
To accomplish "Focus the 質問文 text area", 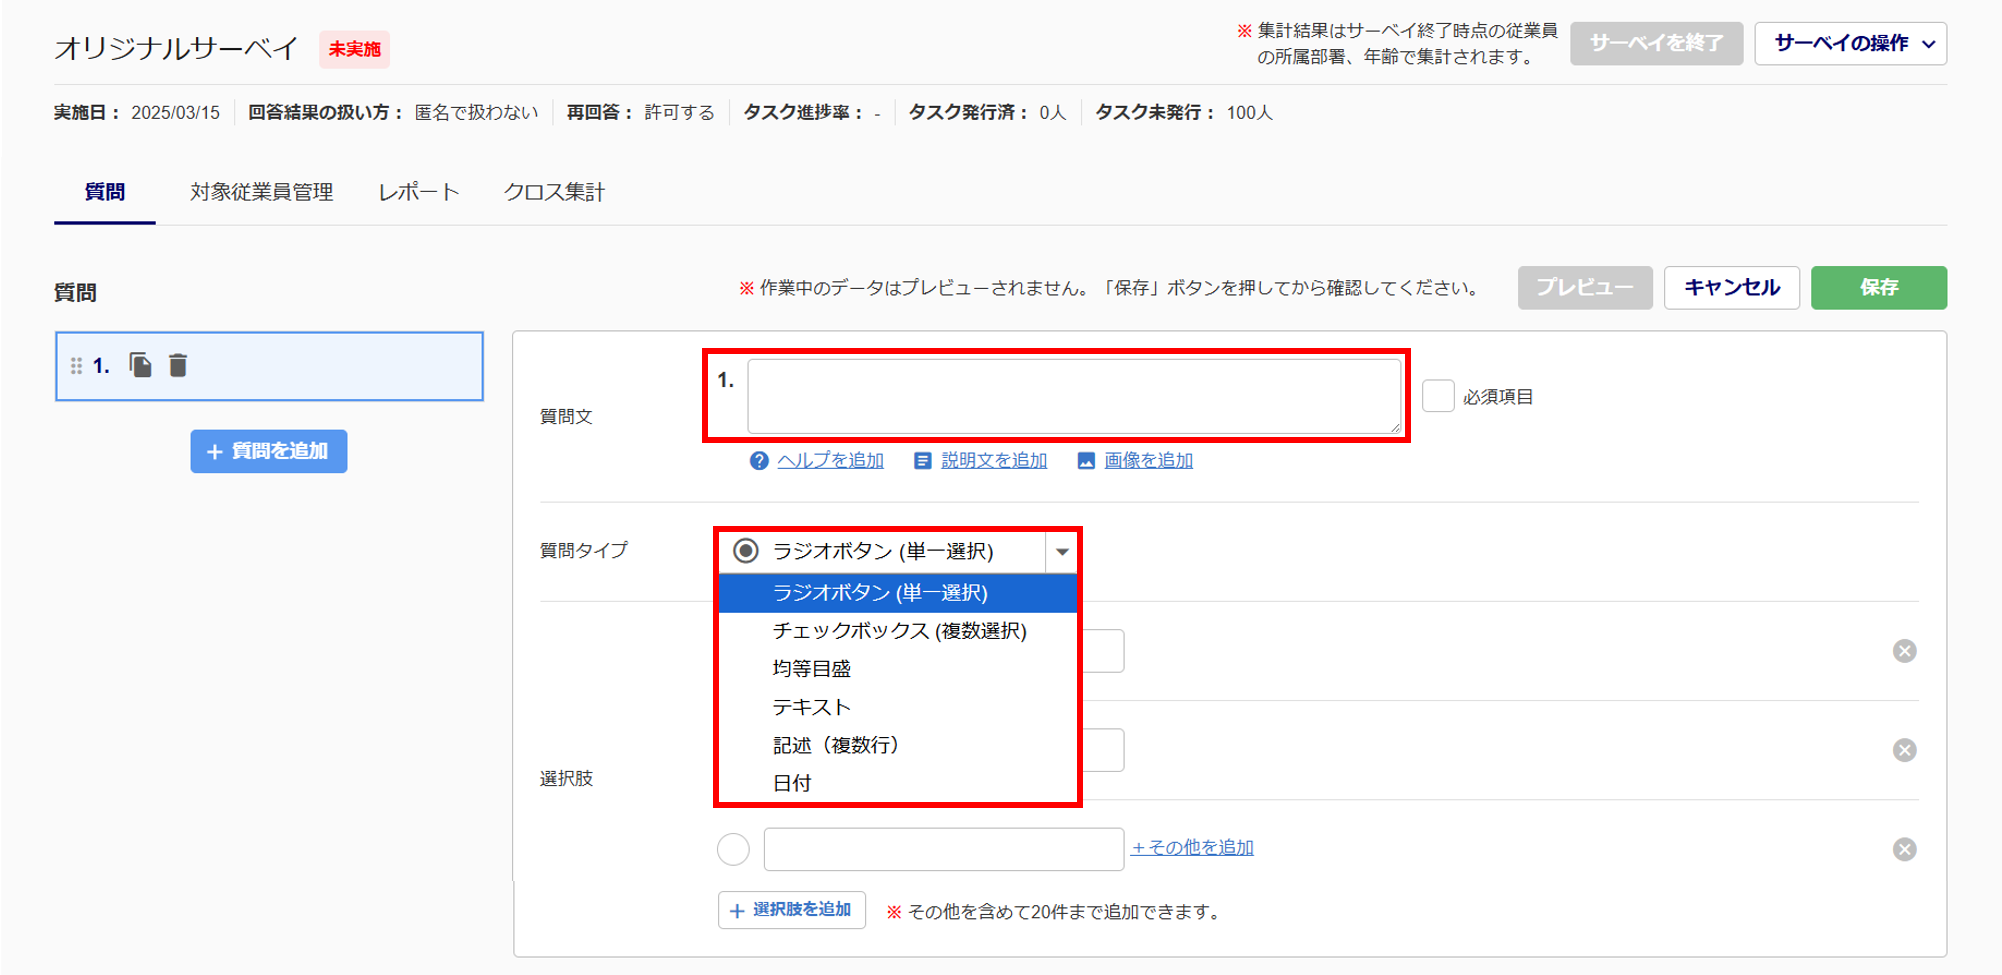I will (x=1073, y=396).
